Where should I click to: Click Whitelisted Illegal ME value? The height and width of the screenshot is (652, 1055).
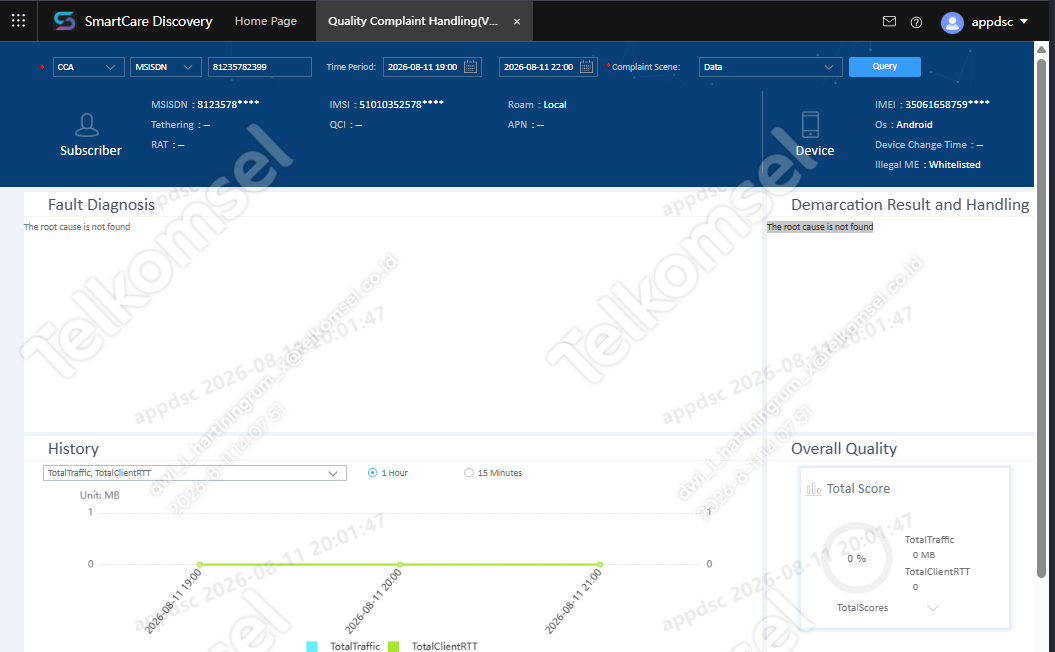[954, 164]
